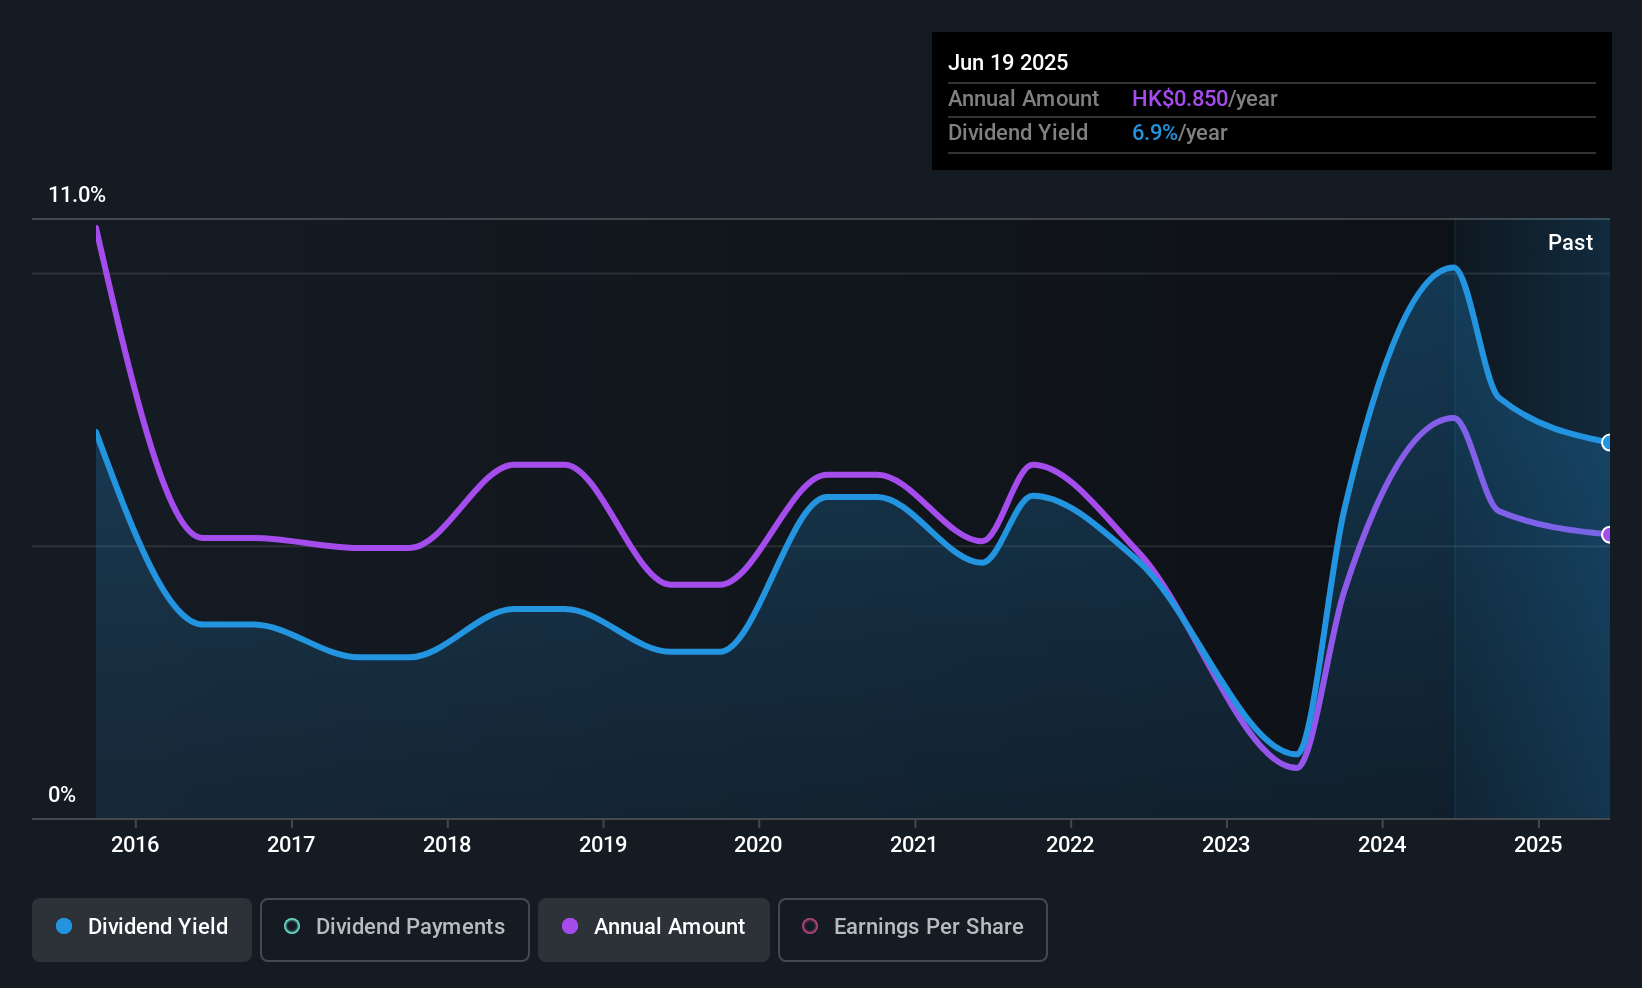Click the 2025 x-axis label

(1538, 844)
